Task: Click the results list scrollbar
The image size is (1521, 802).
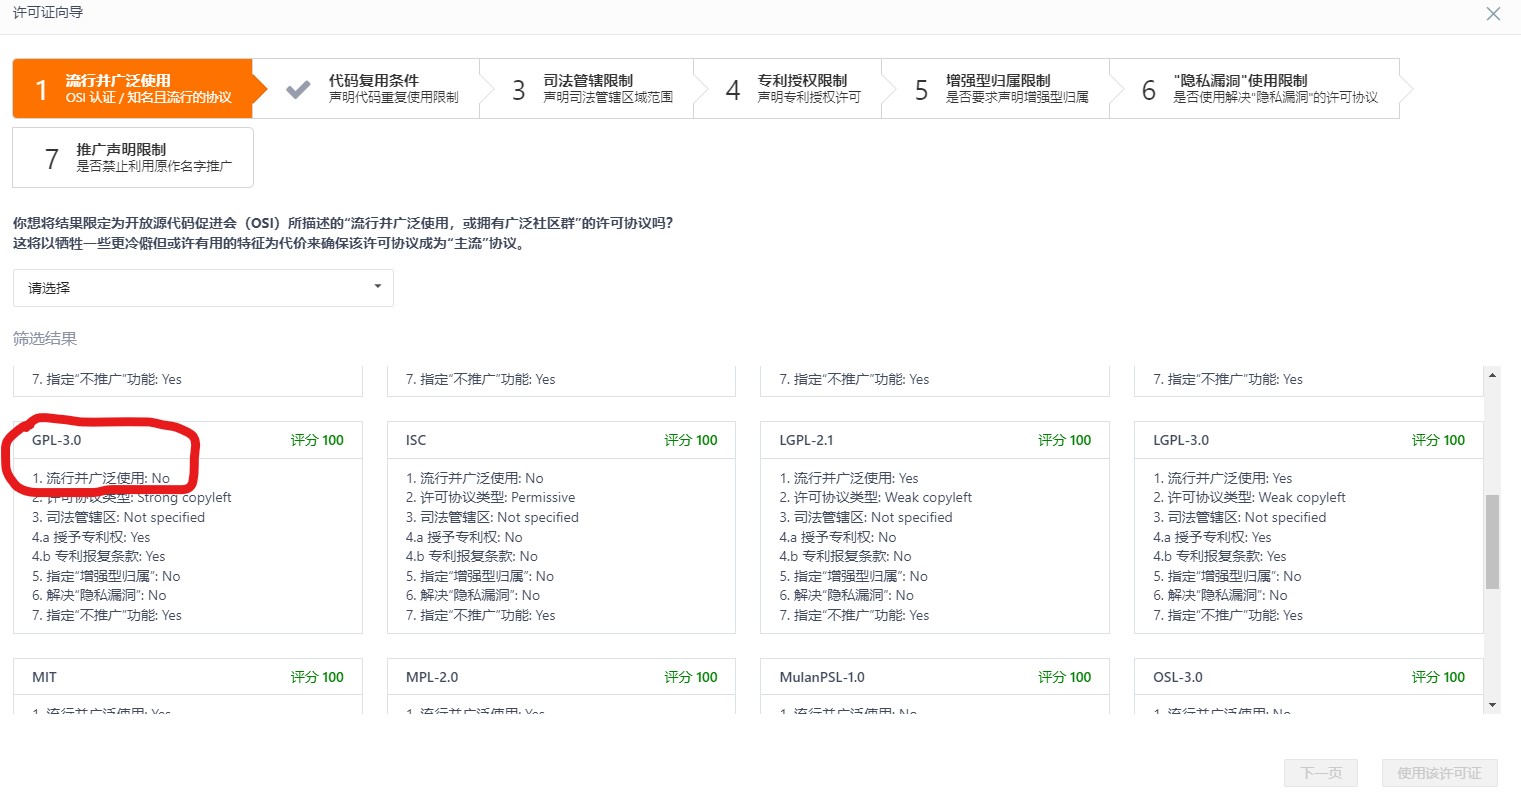Action: 1493,540
